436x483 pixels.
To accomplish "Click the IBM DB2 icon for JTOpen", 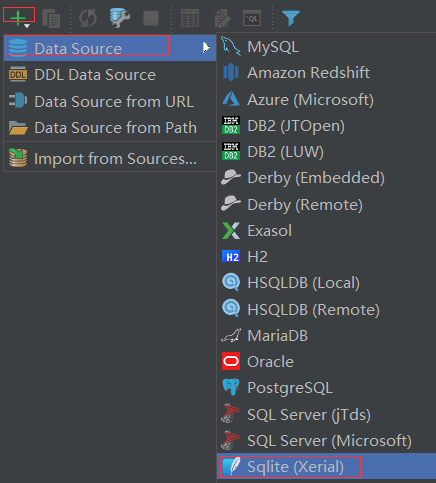I will pyautogui.click(x=231, y=125).
